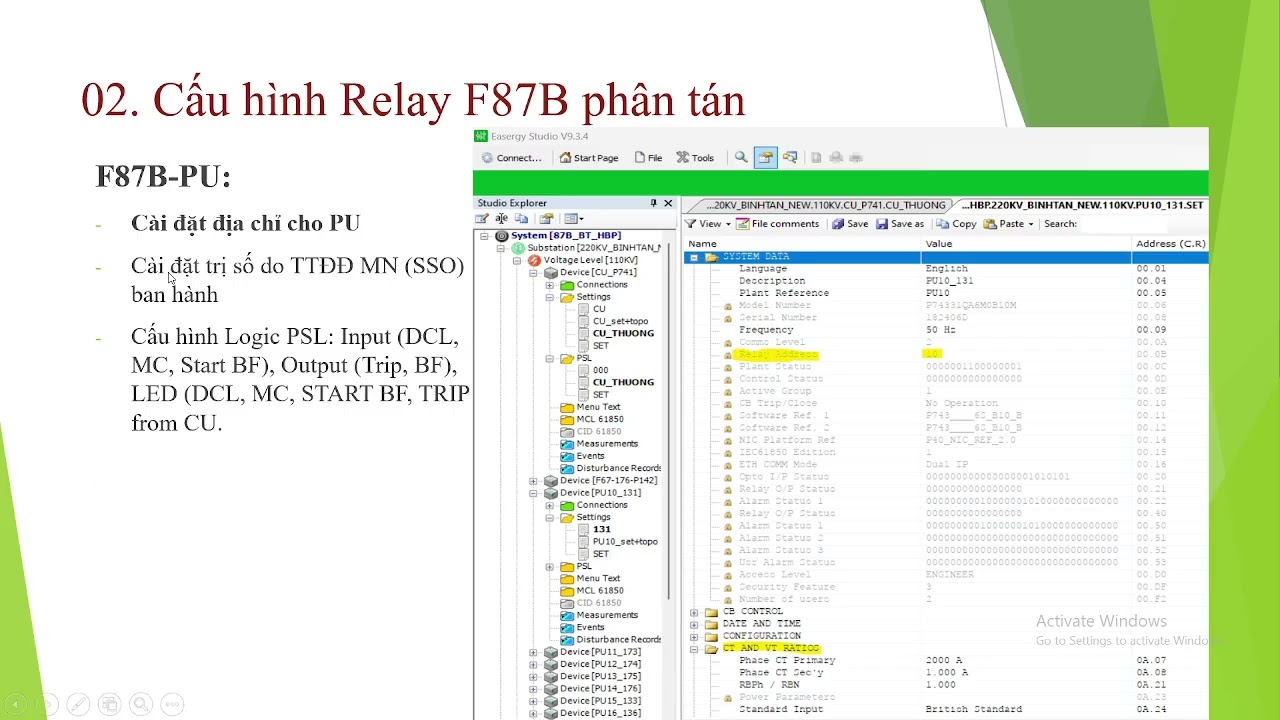Expand the CONFIGURATION group
This screenshot has width=1280, height=720.
coord(693,636)
